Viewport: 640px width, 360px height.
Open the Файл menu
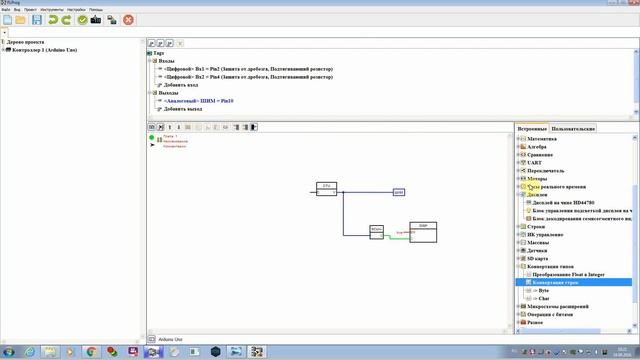6,9
